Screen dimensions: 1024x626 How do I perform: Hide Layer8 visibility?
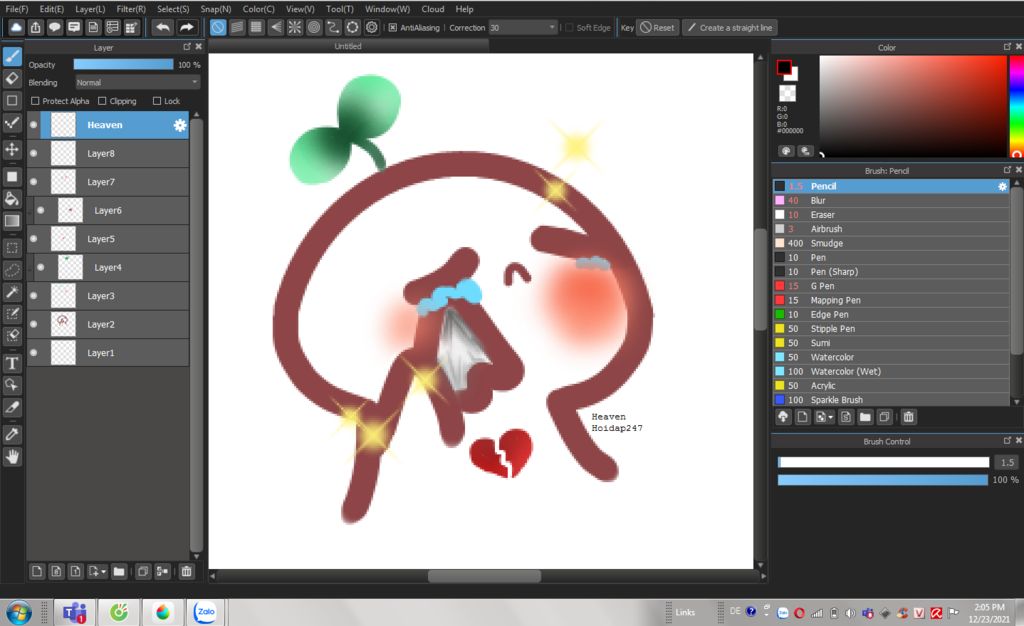33,153
